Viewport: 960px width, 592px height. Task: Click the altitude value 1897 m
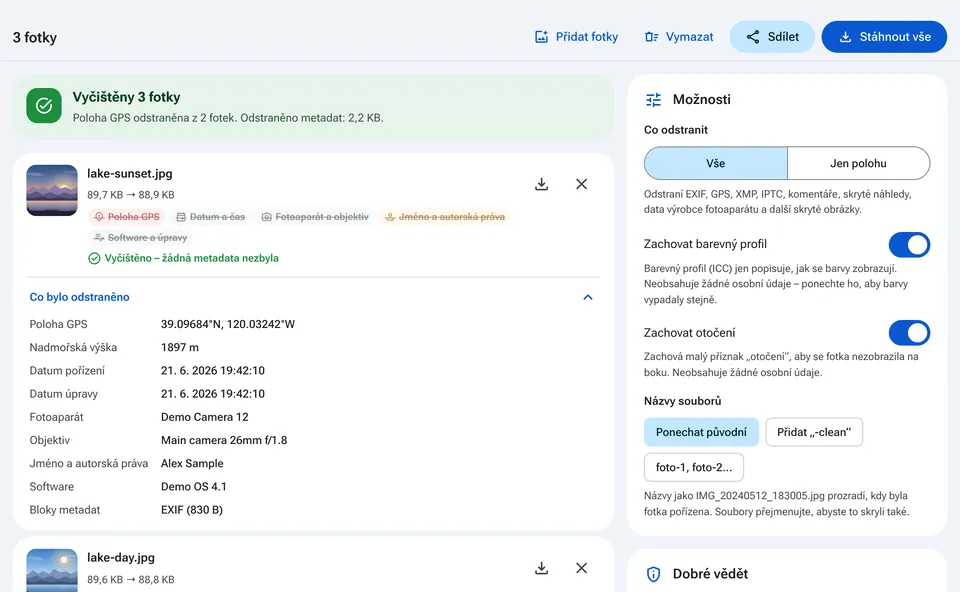click(180, 348)
